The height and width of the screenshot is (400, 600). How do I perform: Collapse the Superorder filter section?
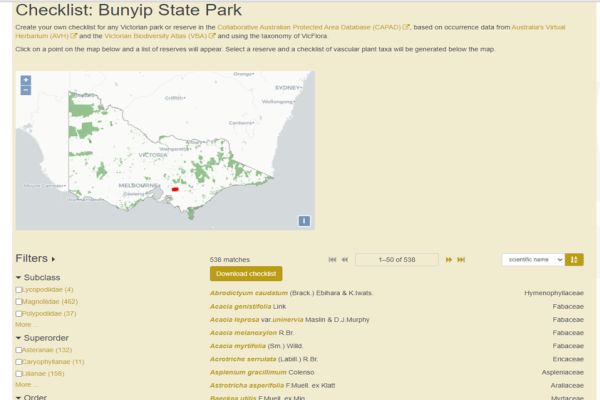(x=18, y=338)
